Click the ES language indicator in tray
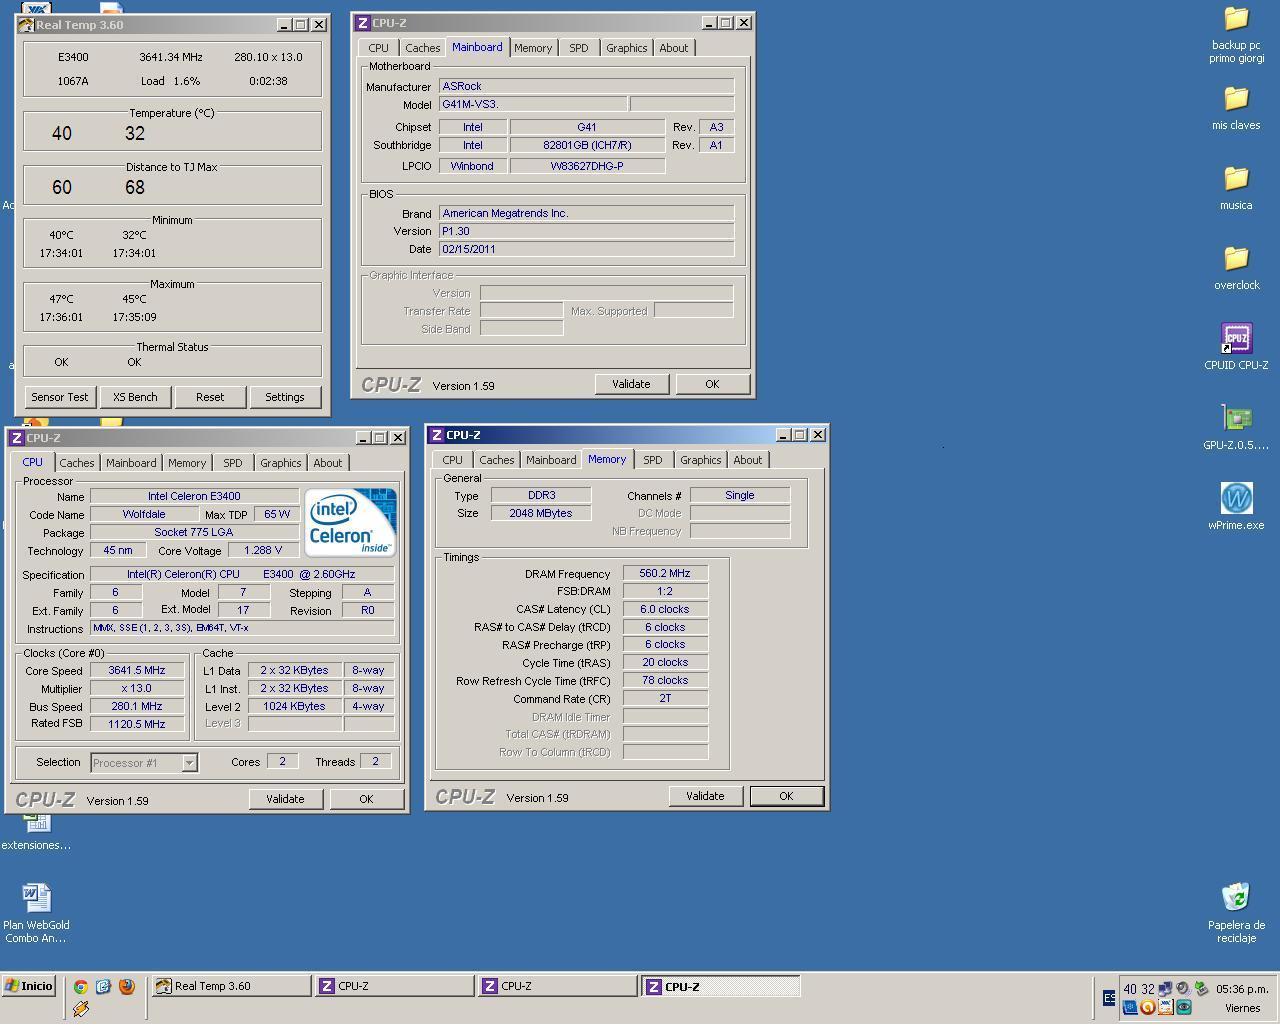 [x=1109, y=997]
